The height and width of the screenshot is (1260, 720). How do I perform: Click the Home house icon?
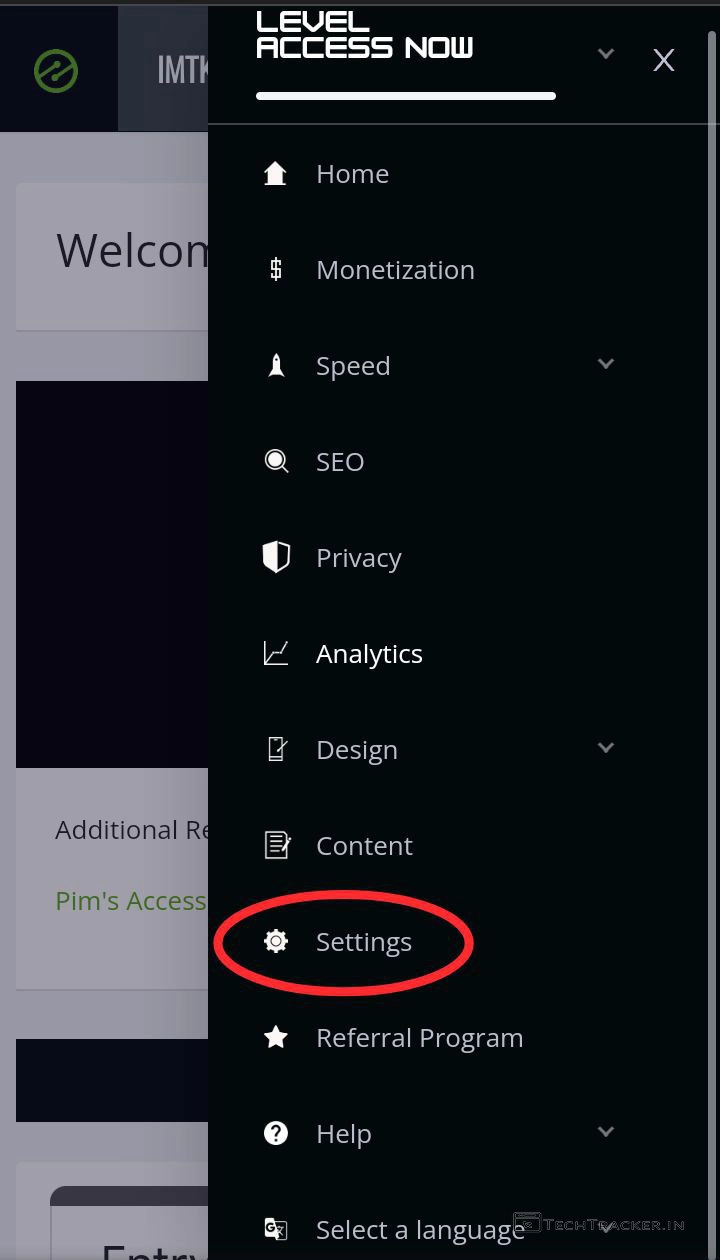275,174
